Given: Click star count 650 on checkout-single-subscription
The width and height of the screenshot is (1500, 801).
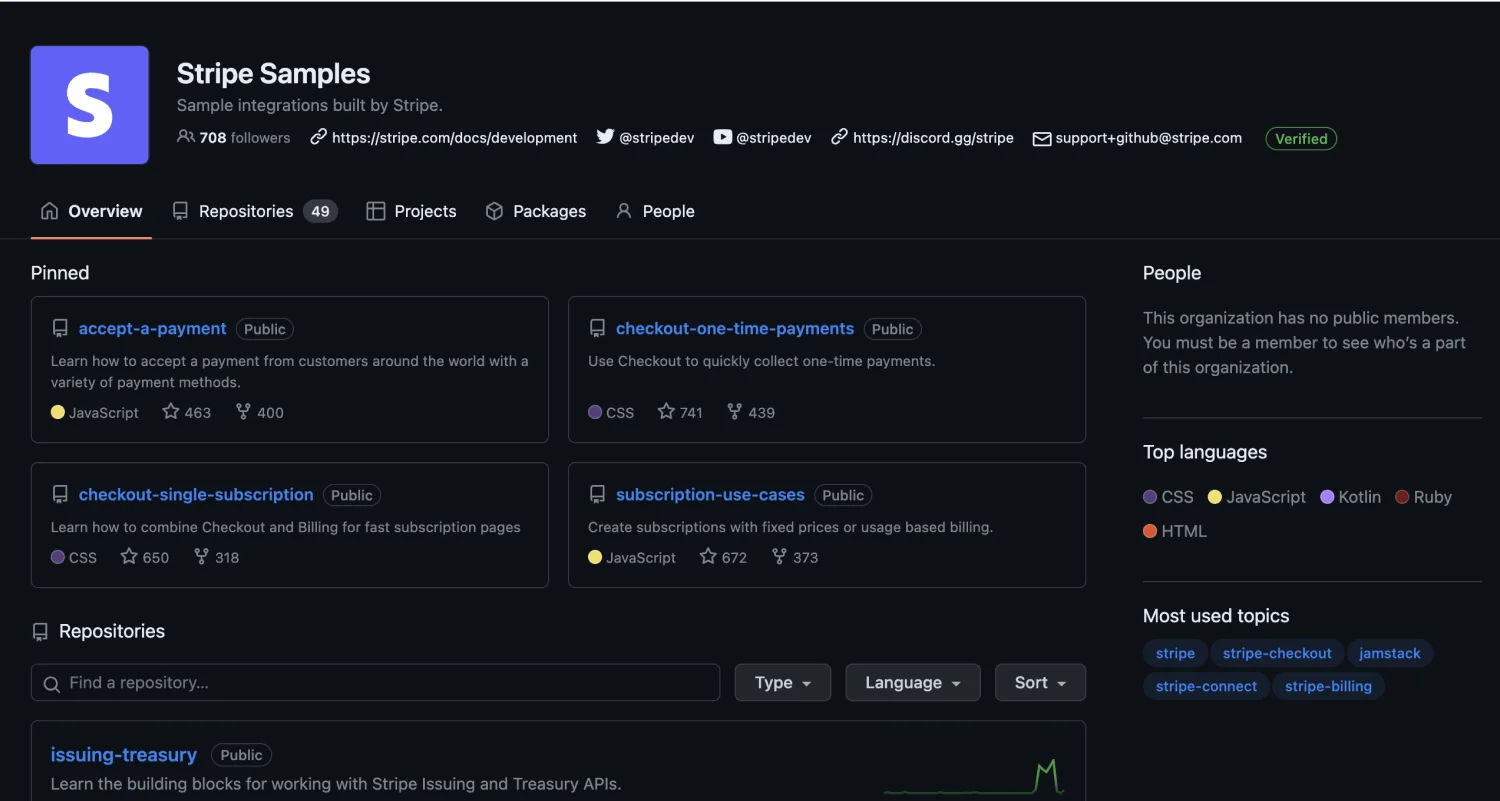Looking at the screenshot, I should pos(145,557).
